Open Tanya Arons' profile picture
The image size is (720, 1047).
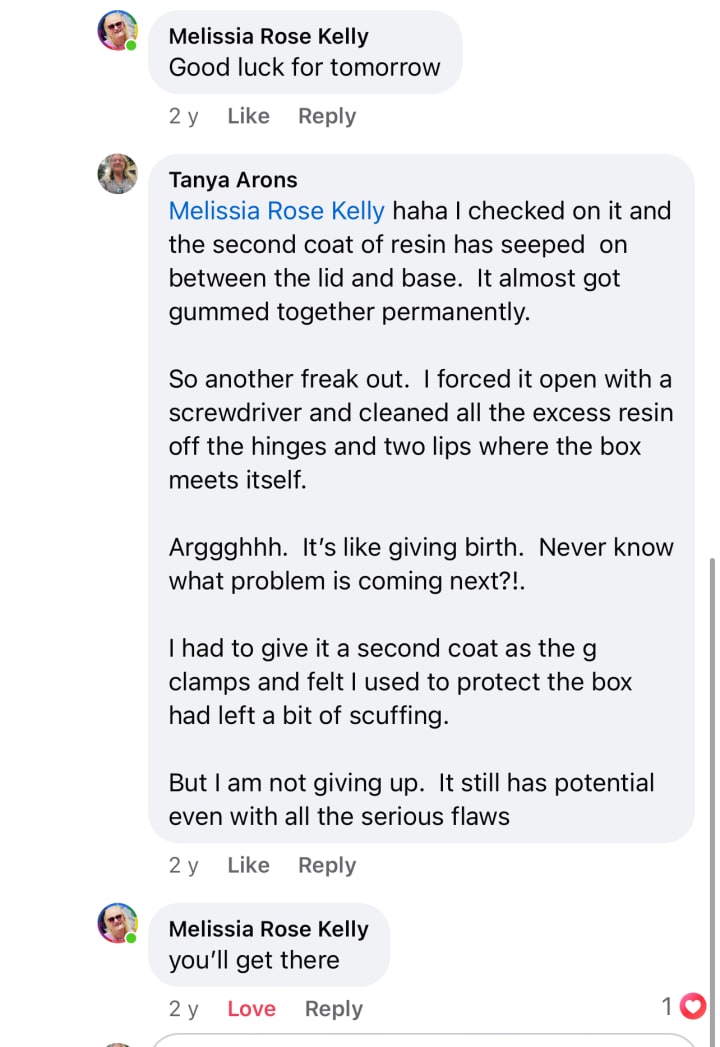pyautogui.click(x=117, y=174)
